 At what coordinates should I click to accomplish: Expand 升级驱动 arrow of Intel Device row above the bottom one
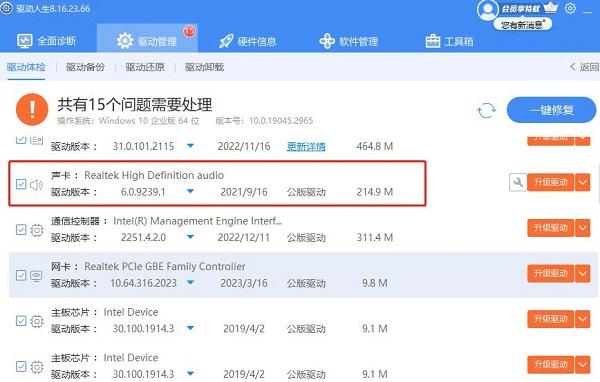(582, 319)
